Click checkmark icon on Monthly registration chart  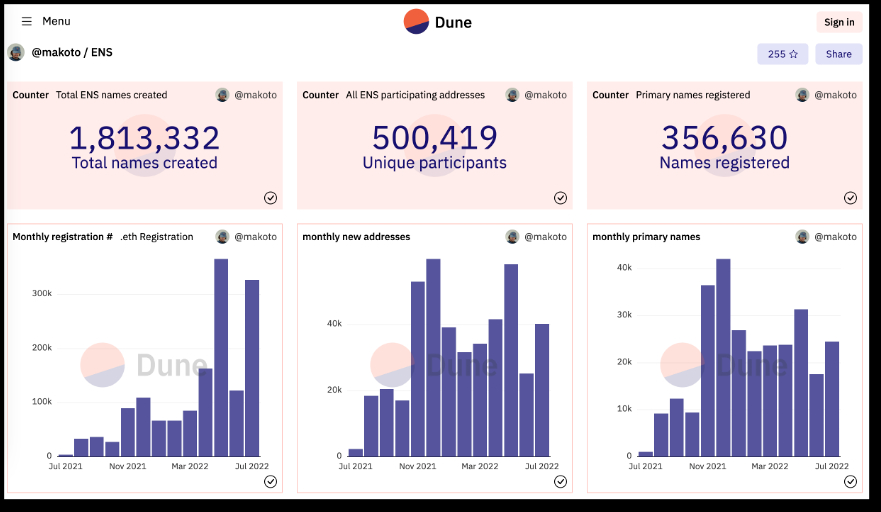click(270, 482)
